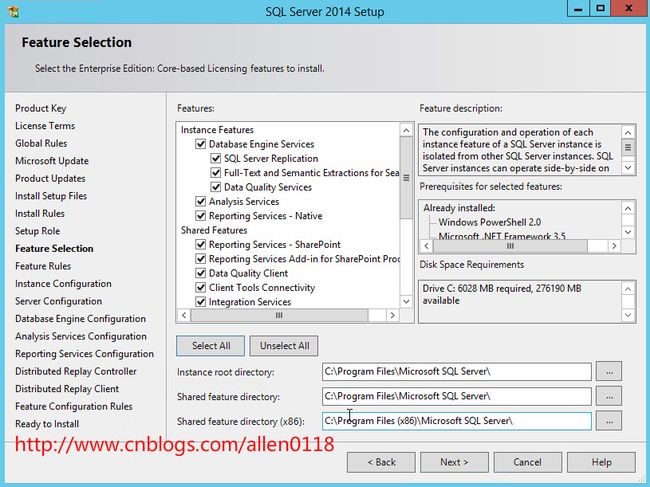Screen dimensions: 650x487
Task: Click Install Setup Files step
Action: coord(51,196)
